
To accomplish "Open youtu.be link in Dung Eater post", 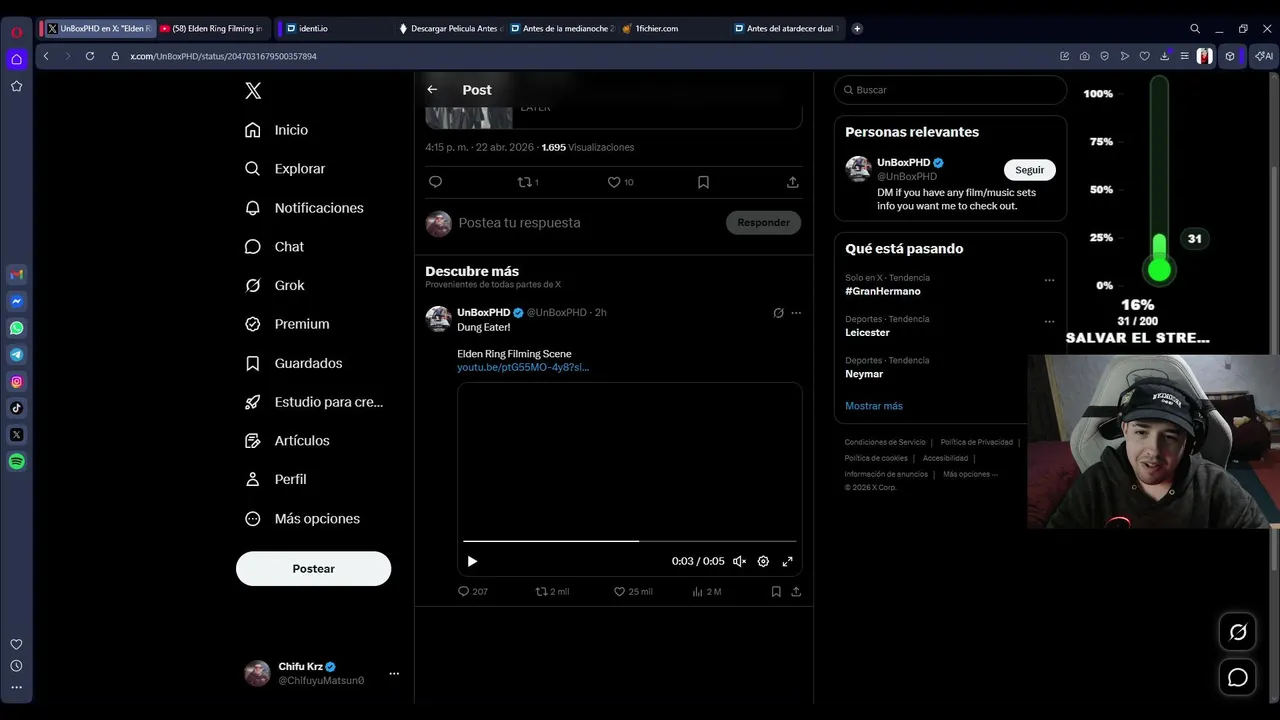I will click(523, 367).
